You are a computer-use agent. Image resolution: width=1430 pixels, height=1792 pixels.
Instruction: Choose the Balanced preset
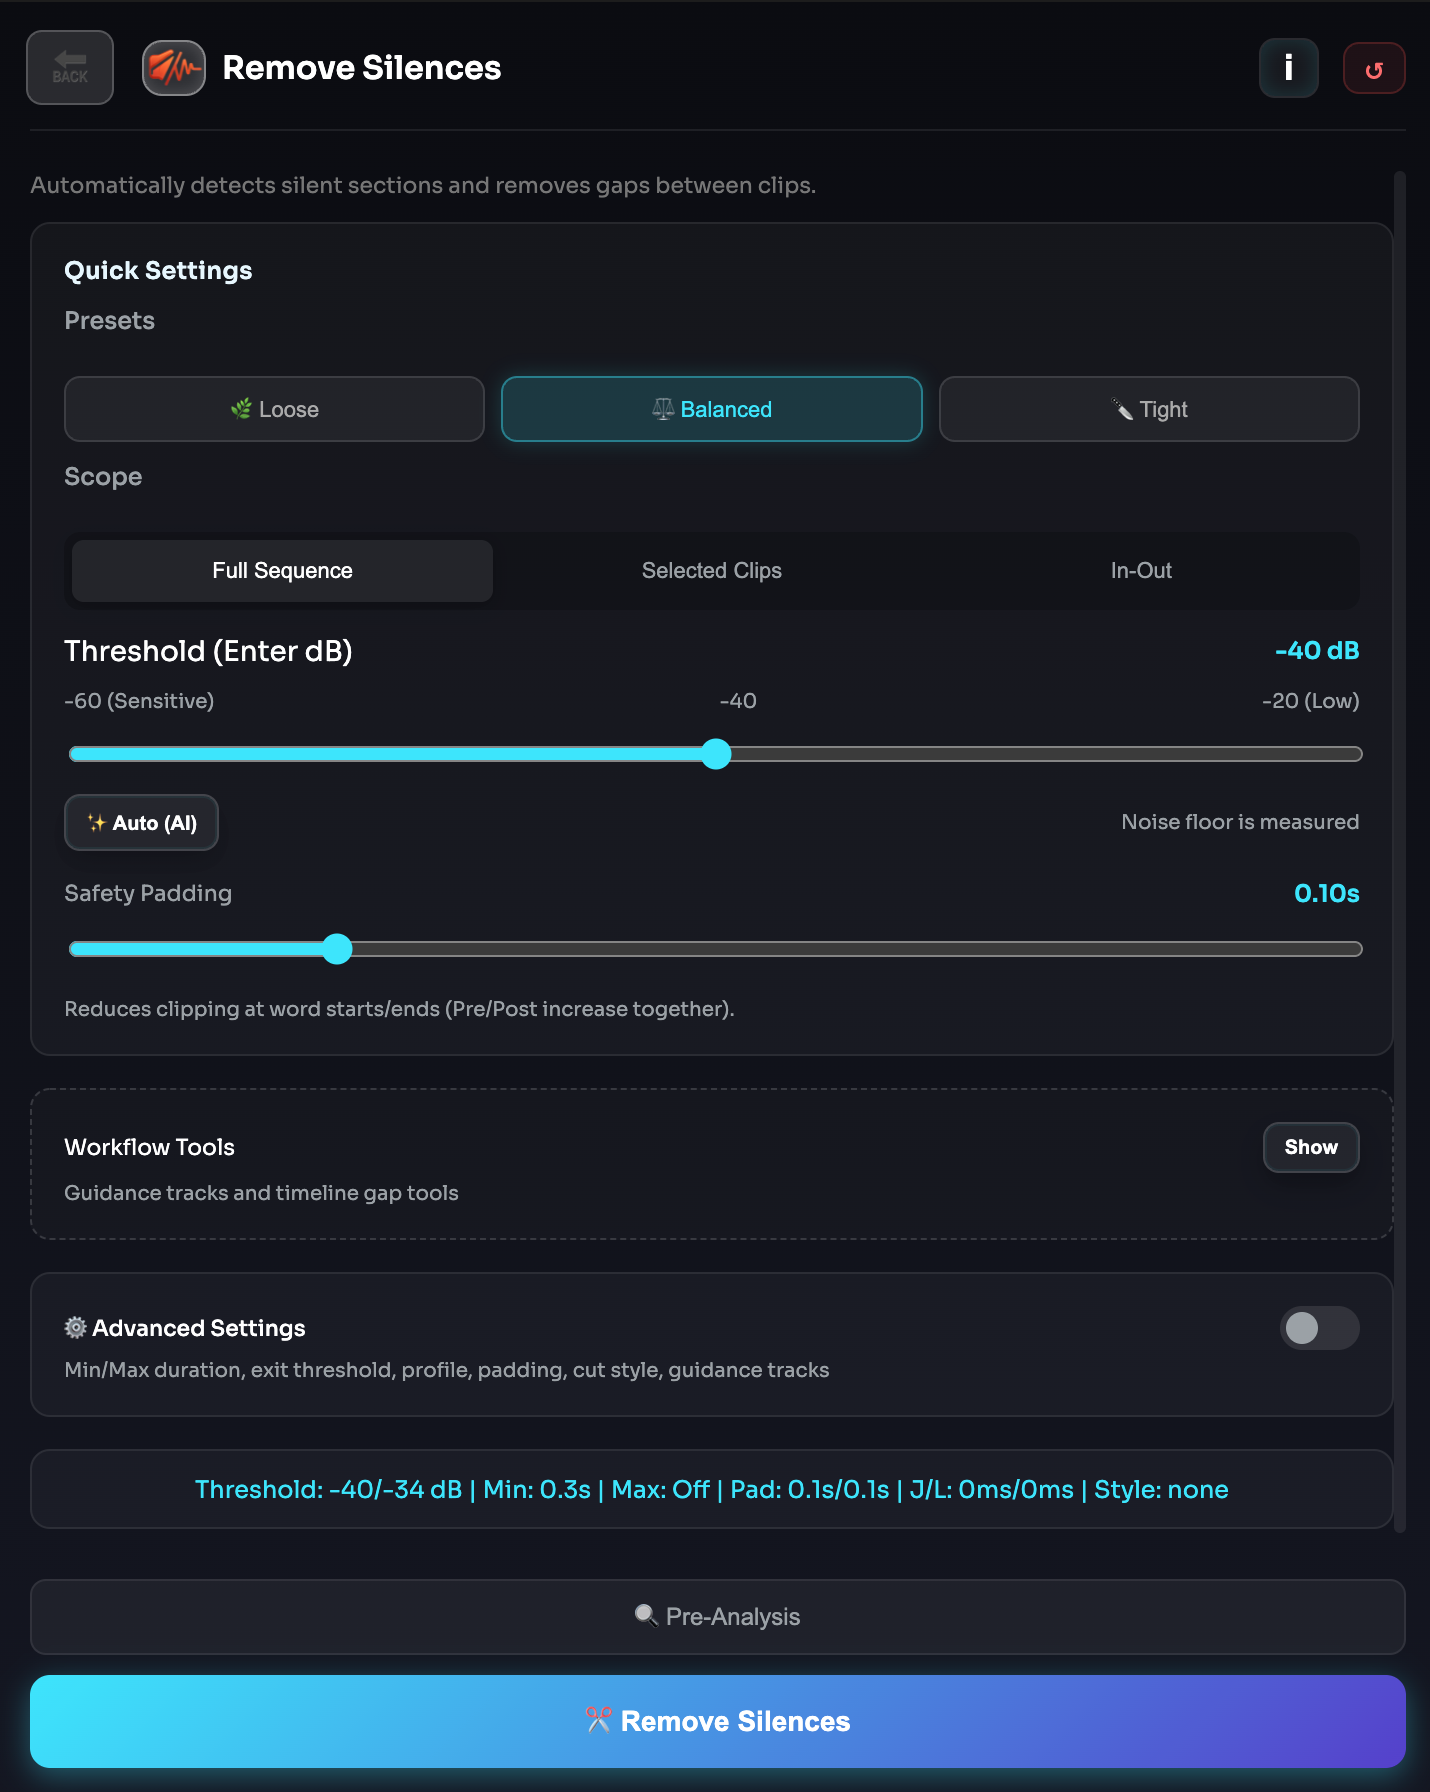pos(711,409)
